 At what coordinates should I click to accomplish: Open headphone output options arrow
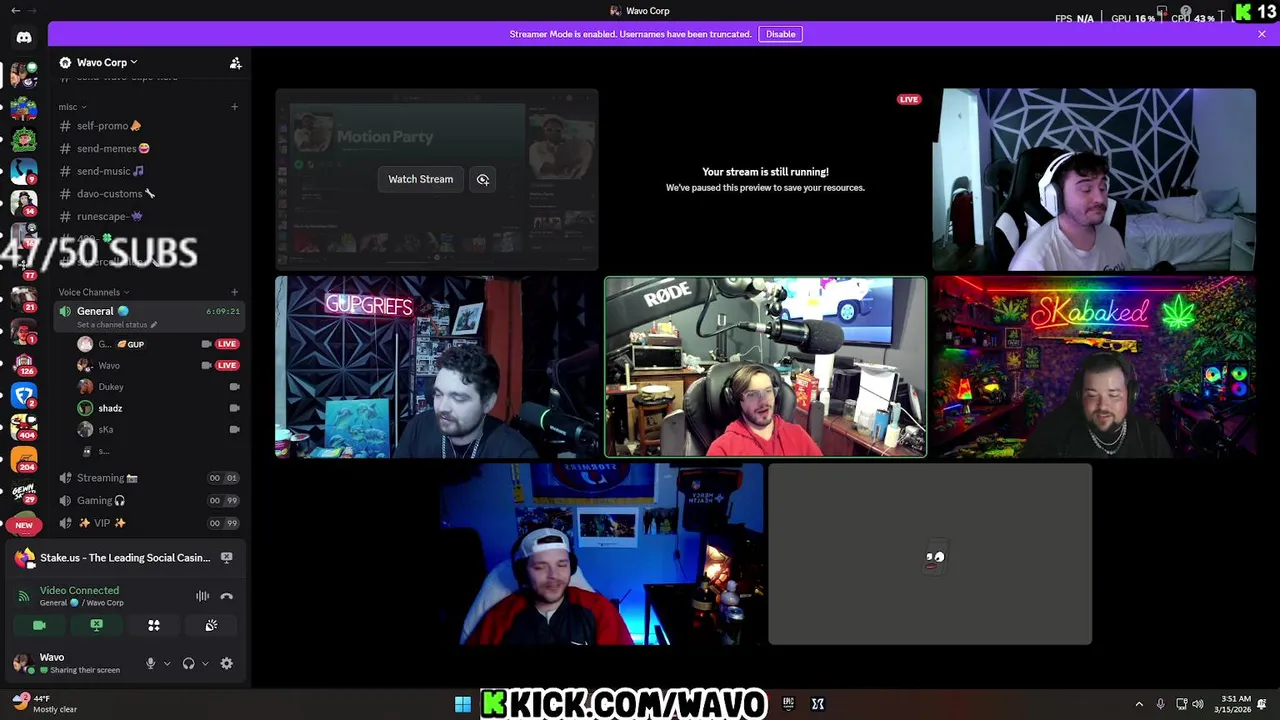coord(205,663)
